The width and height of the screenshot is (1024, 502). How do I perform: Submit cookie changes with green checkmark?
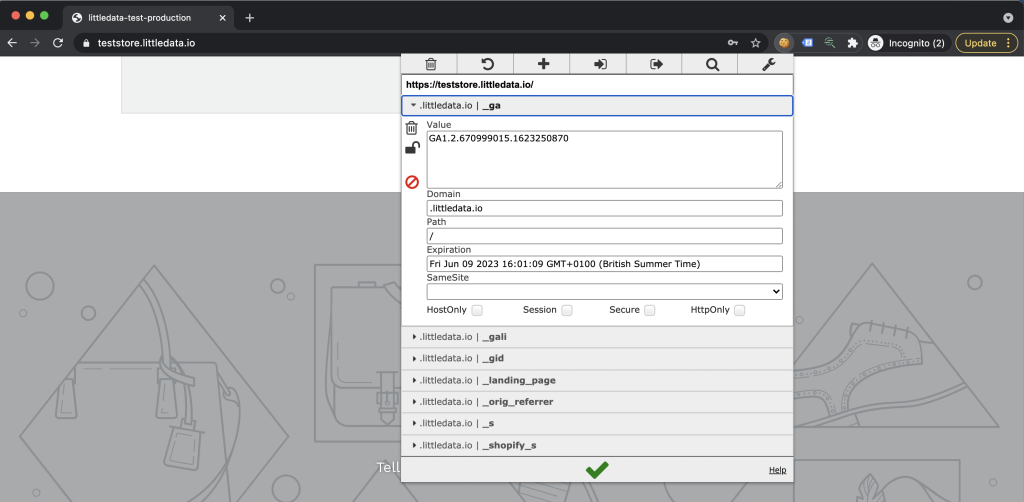(597, 469)
